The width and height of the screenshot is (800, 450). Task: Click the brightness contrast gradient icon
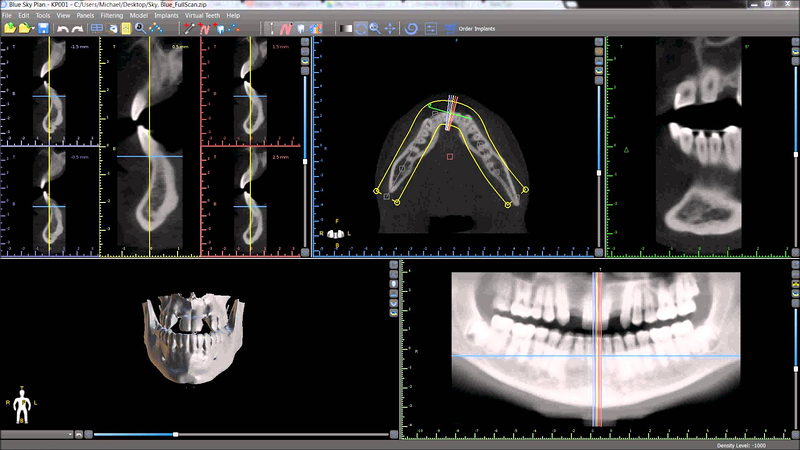point(344,29)
